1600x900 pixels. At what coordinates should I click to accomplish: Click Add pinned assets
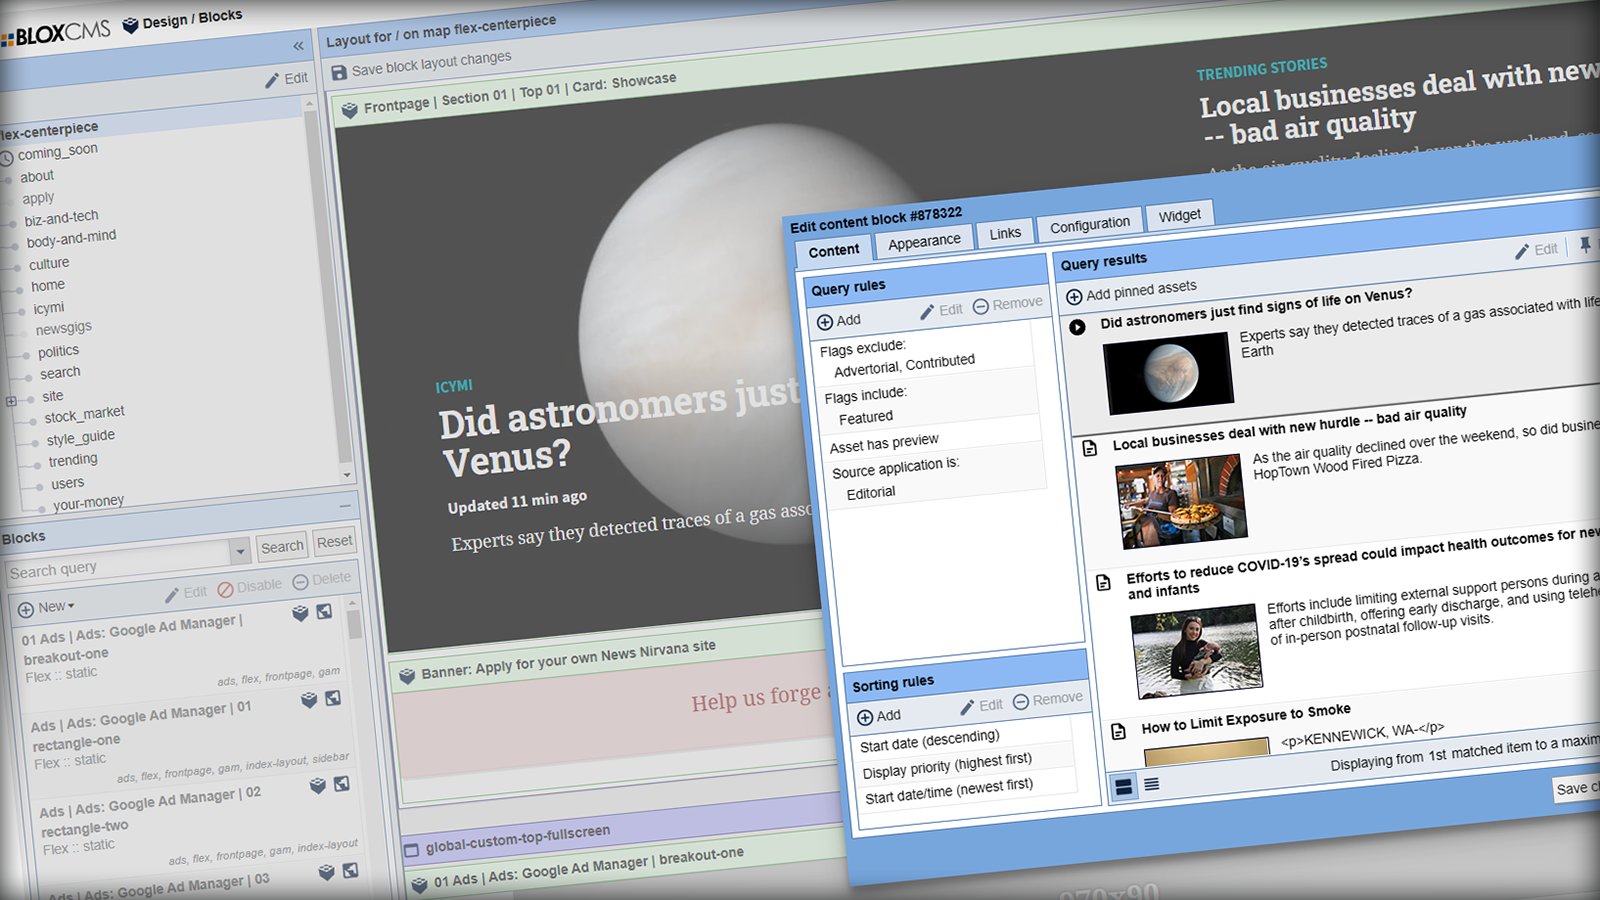pyautogui.click(x=1131, y=292)
